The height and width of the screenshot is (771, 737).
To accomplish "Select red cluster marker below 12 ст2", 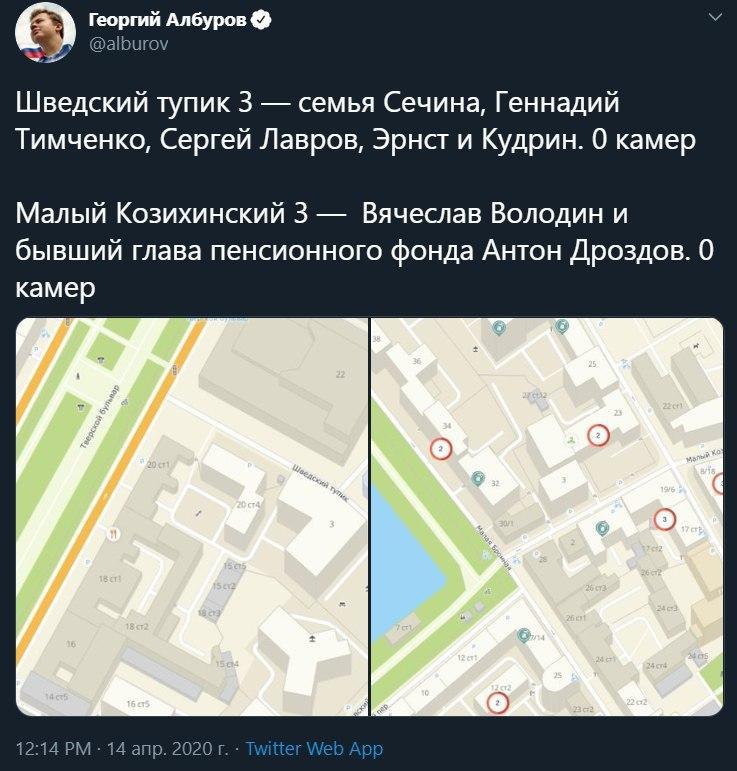I will click(x=495, y=702).
